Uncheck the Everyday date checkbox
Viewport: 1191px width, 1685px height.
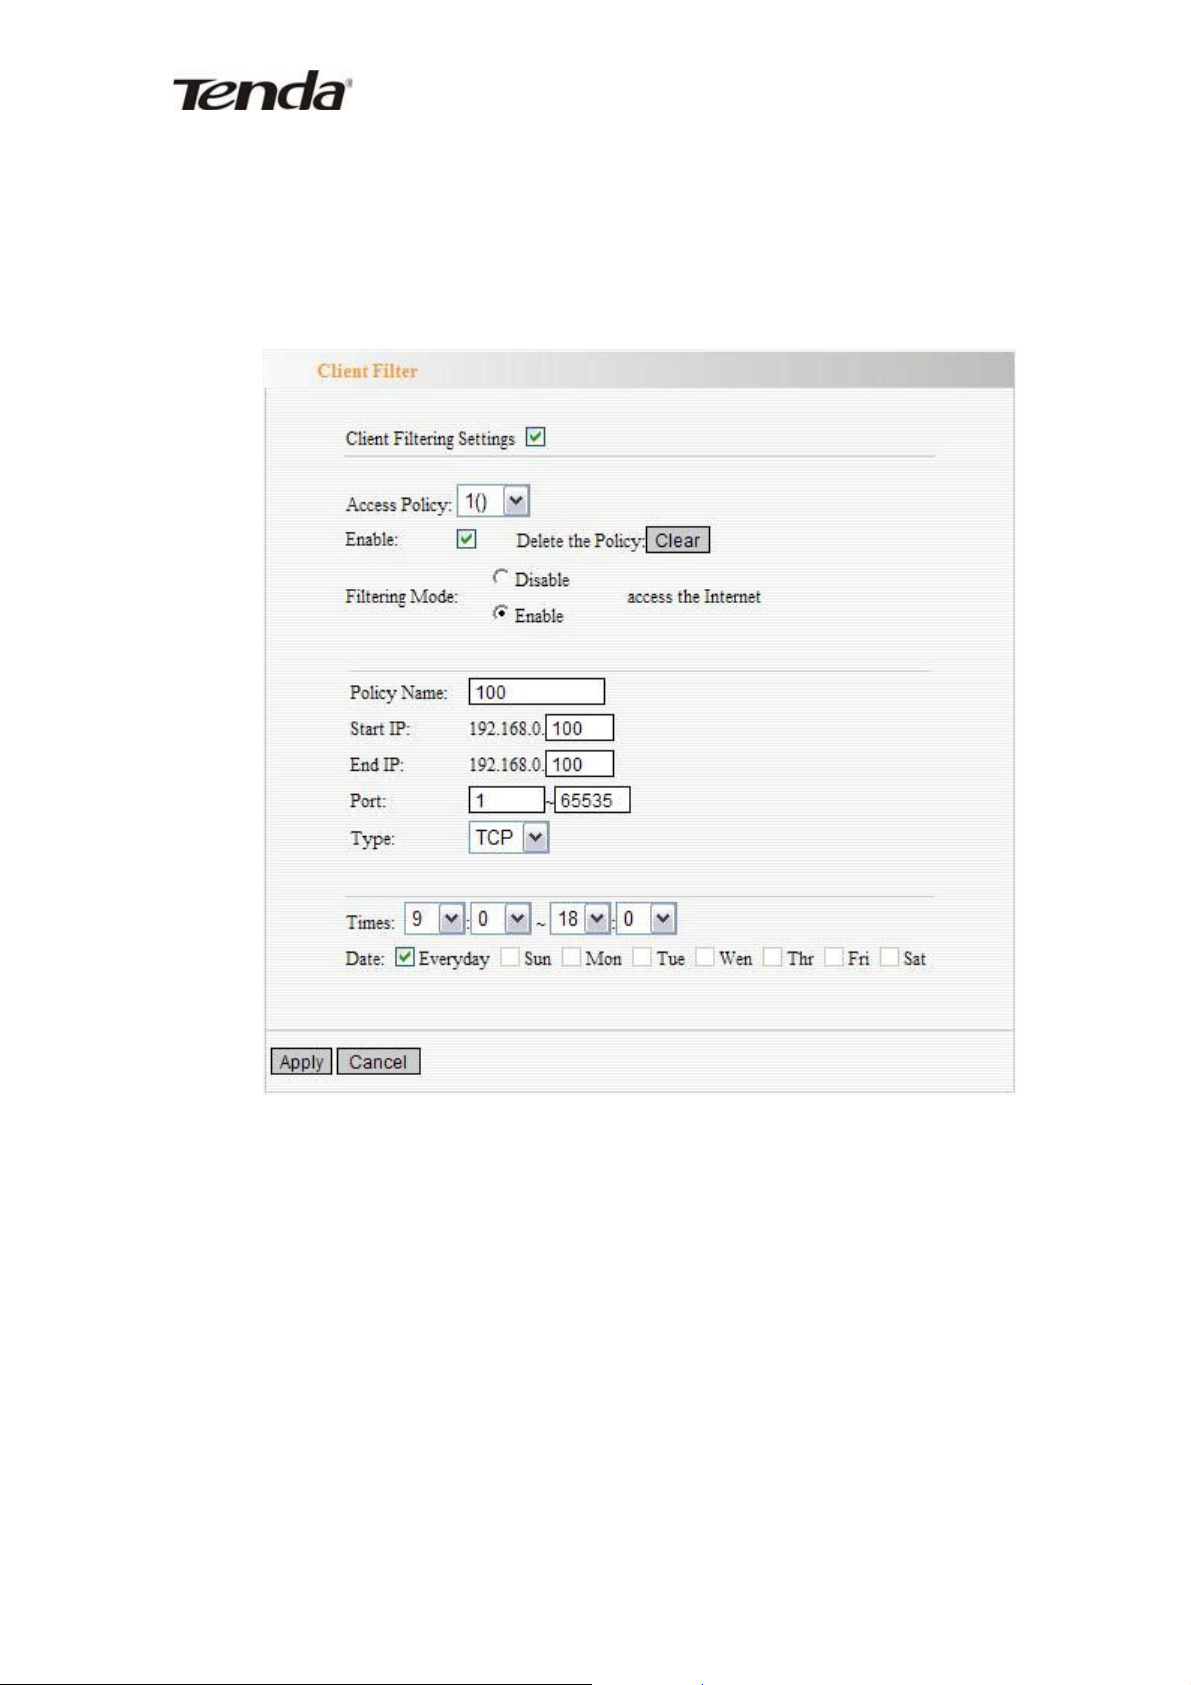pos(404,957)
